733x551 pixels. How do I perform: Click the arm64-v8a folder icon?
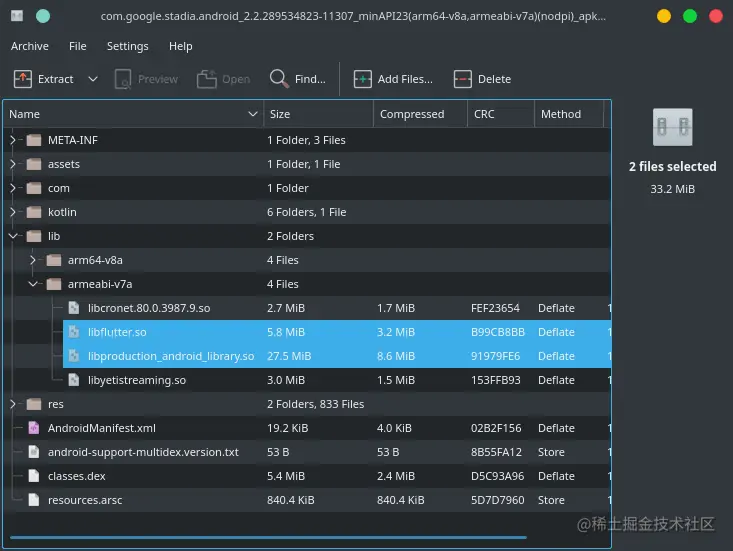(54, 260)
